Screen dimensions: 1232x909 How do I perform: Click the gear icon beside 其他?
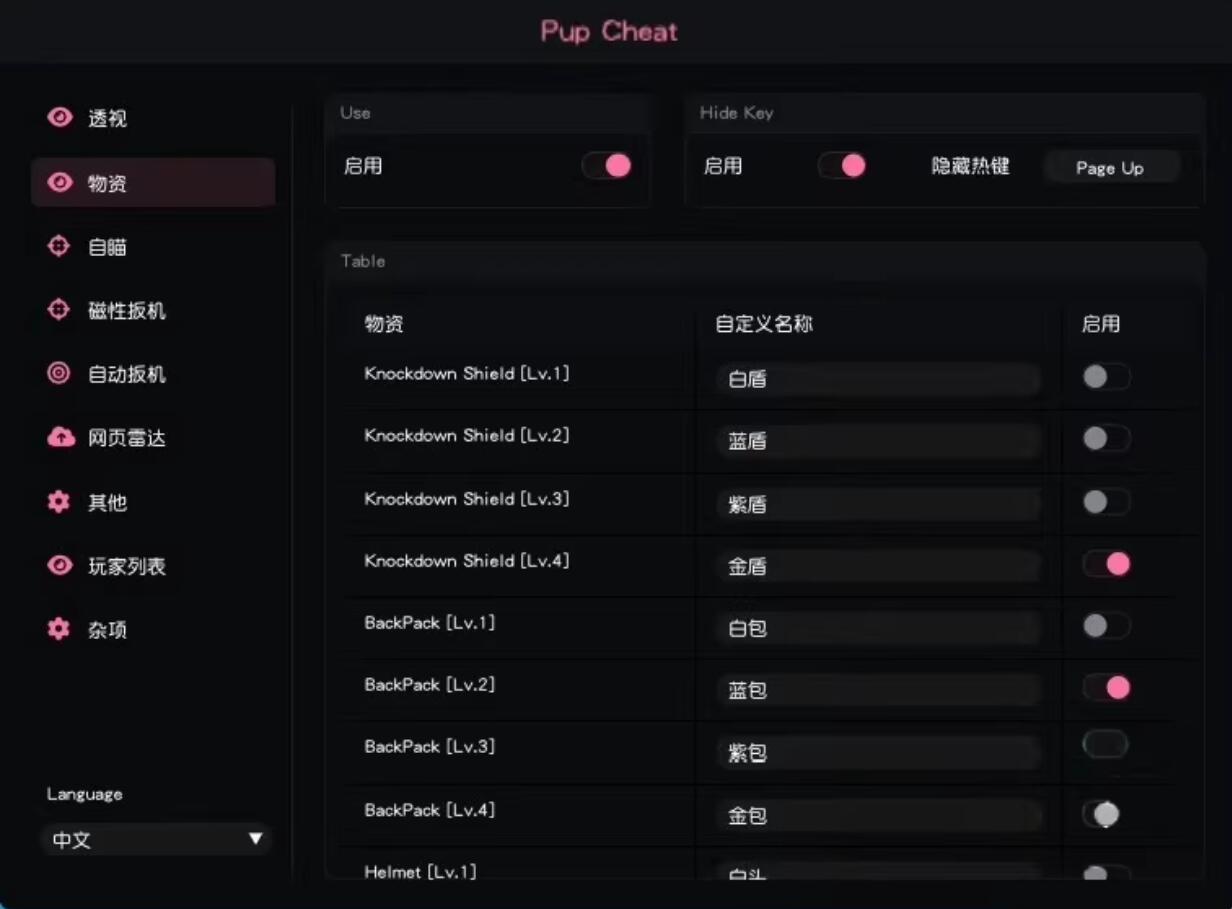pyautogui.click(x=59, y=502)
